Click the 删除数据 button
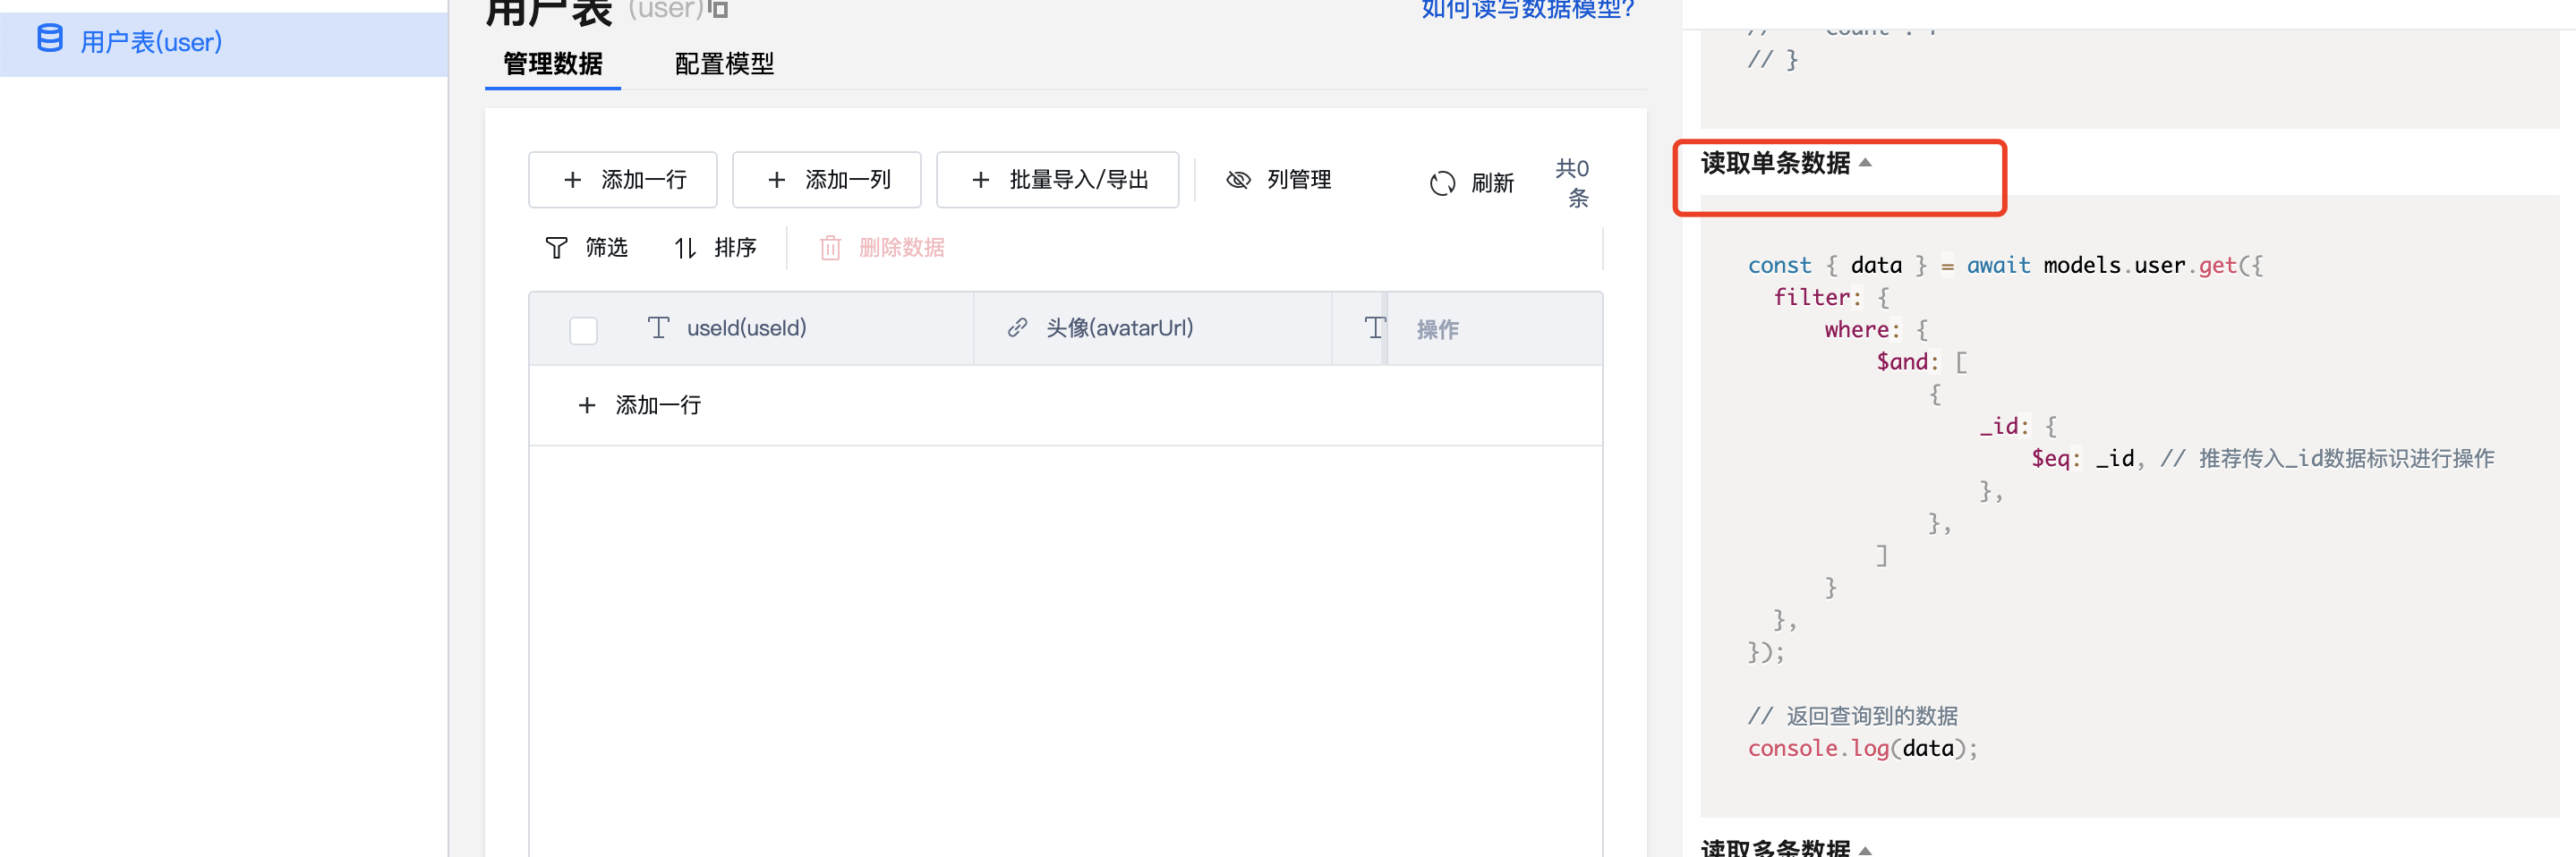 tap(882, 248)
